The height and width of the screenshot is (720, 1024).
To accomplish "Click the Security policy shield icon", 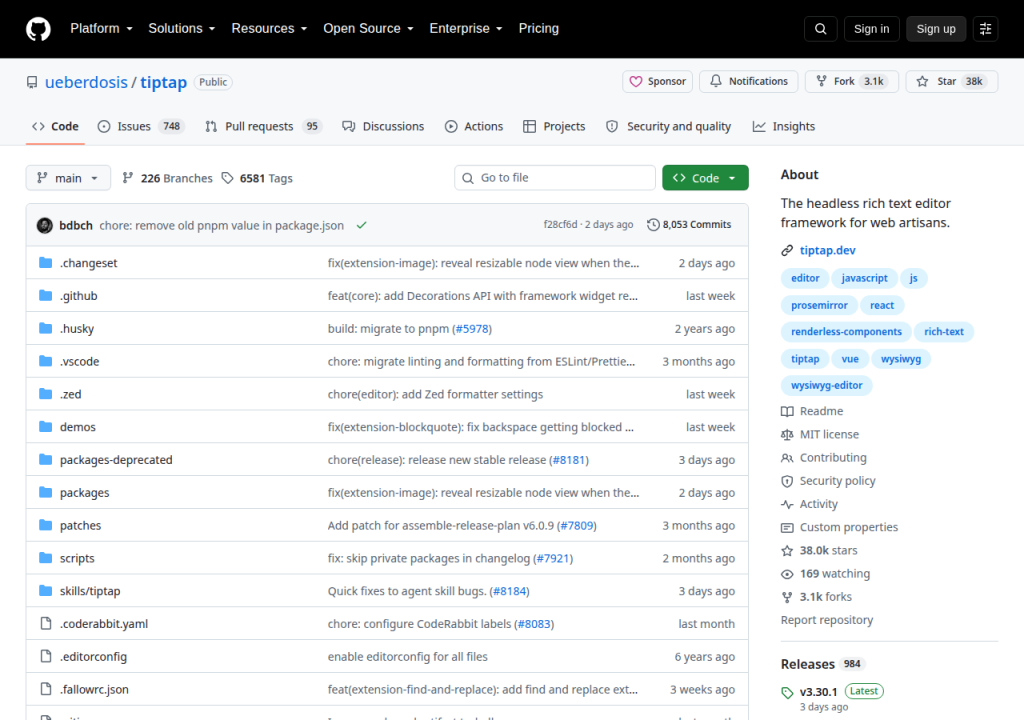I will [x=787, y=481].
